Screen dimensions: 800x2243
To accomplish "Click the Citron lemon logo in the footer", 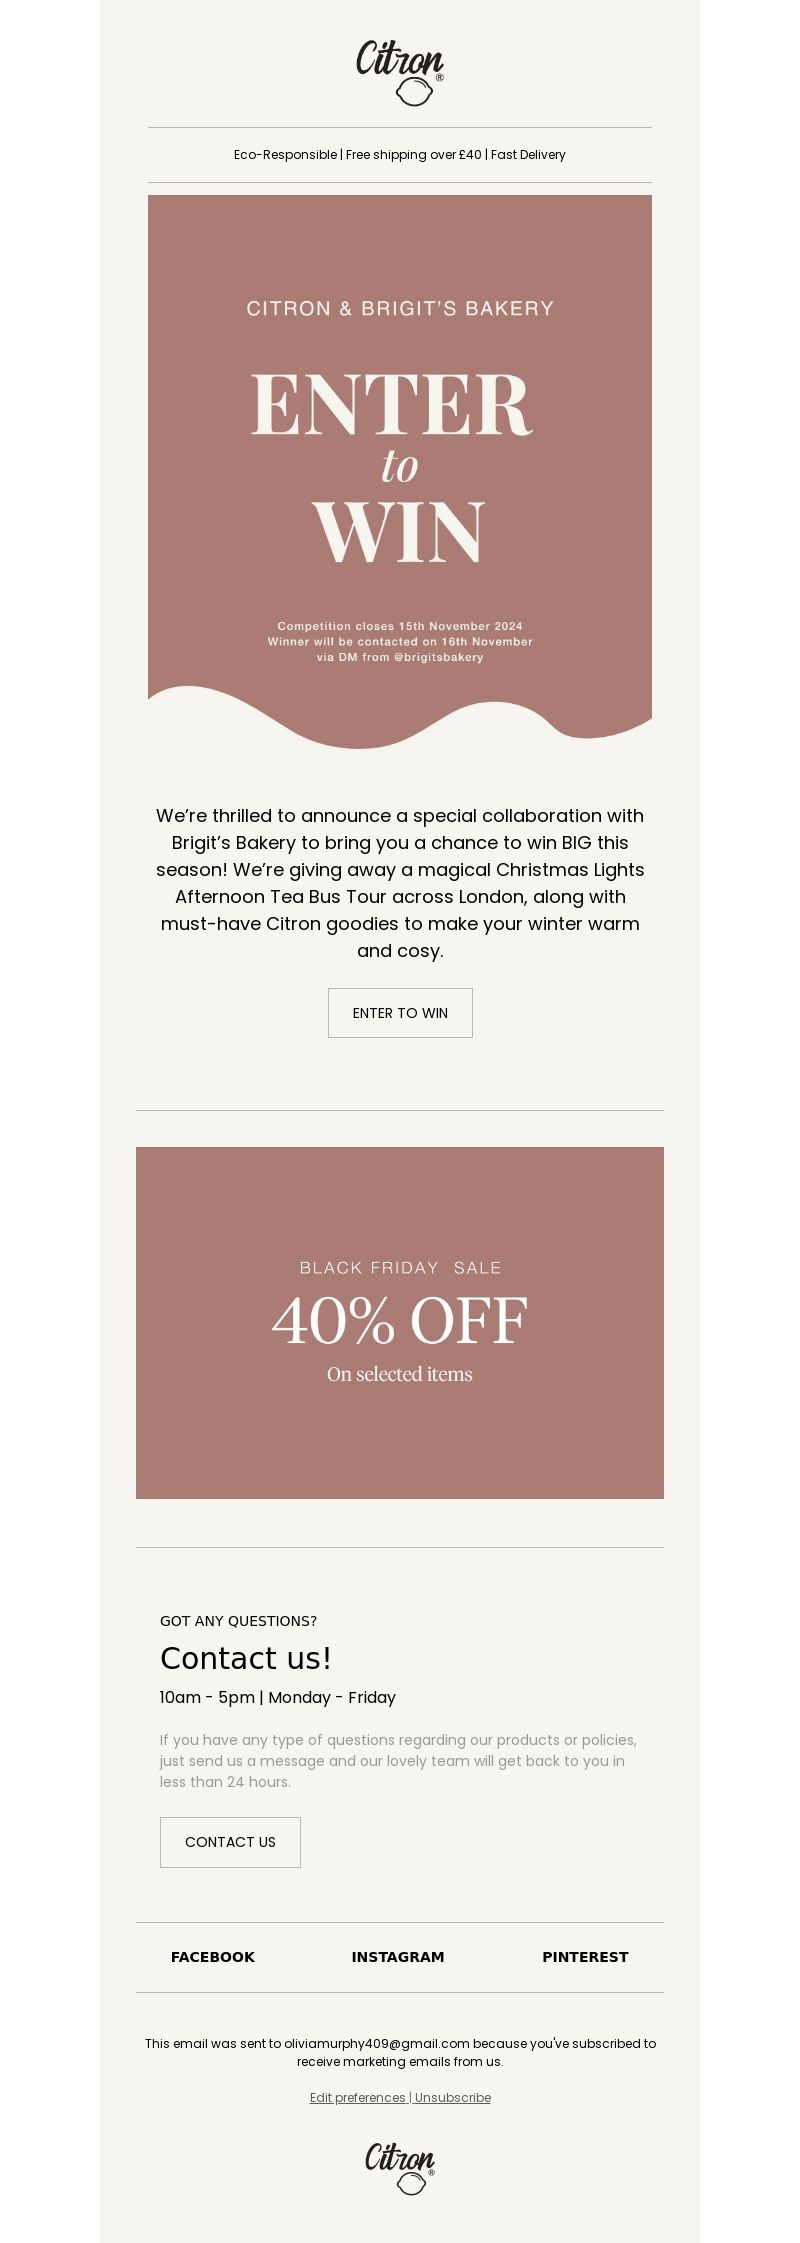I will 400,2168.
